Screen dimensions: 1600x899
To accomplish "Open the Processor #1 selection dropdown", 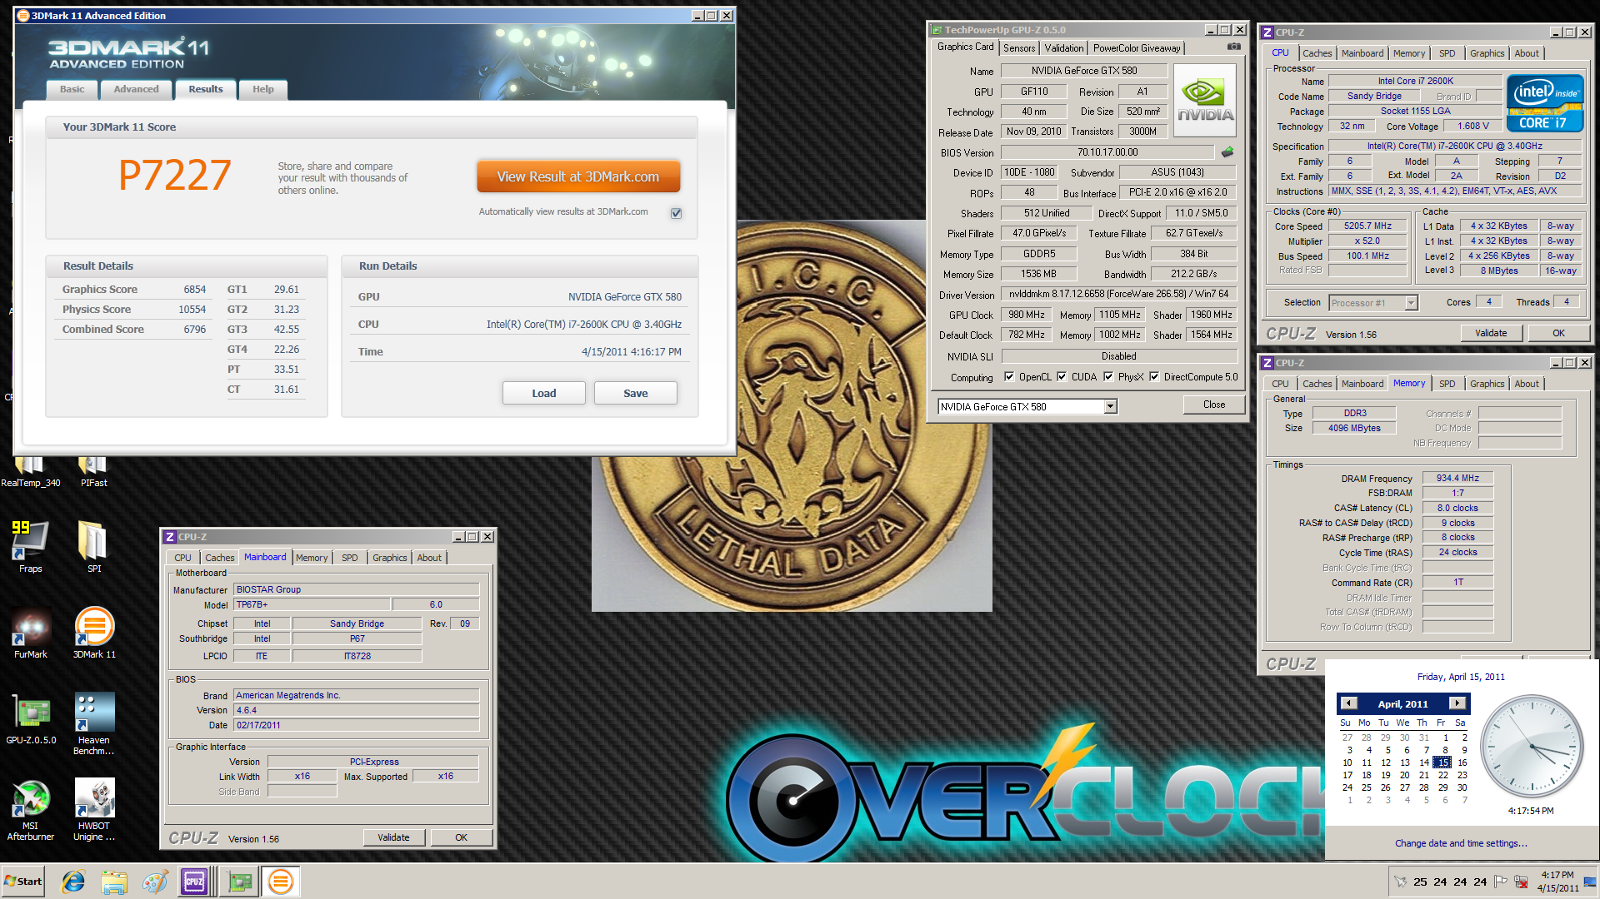I will point(1411,303).
